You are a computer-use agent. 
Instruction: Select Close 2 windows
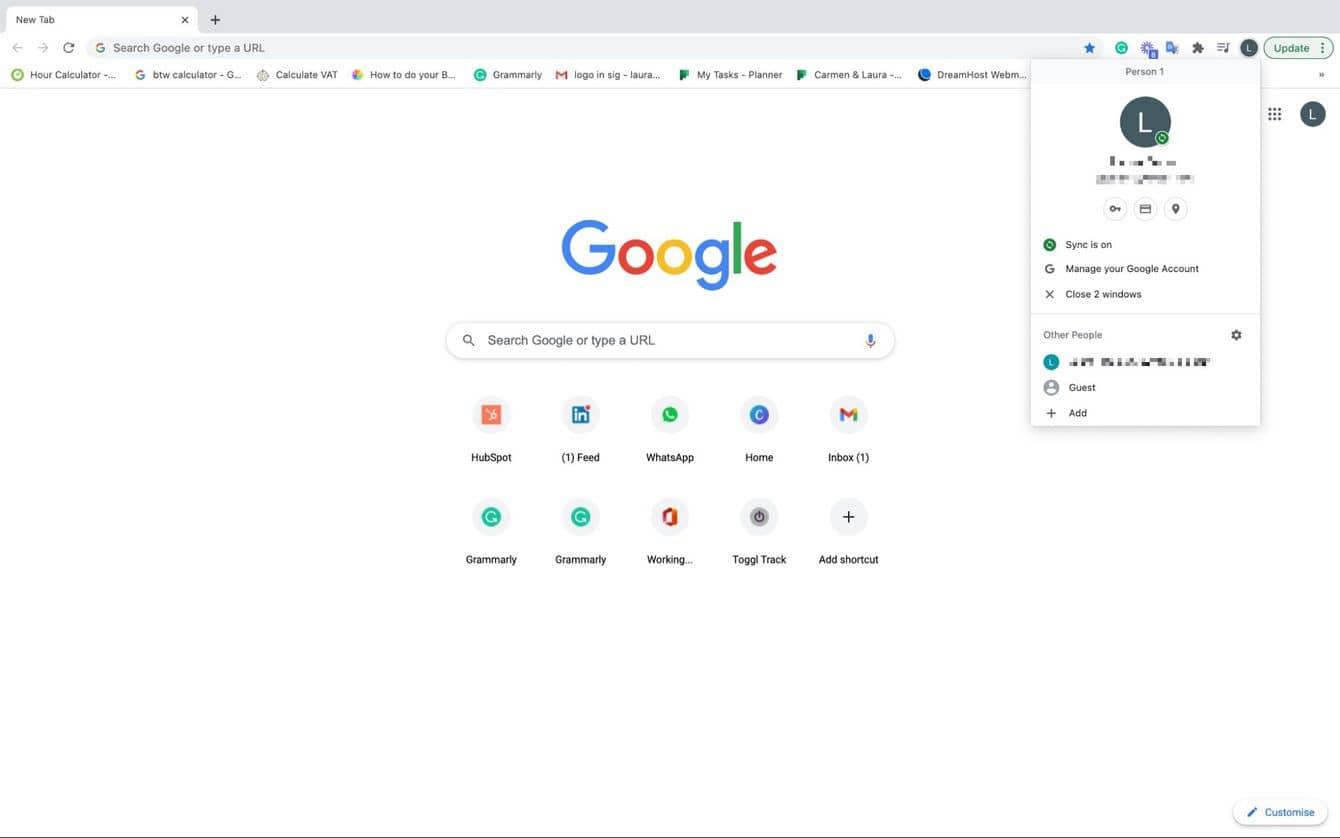[1145, 294]
